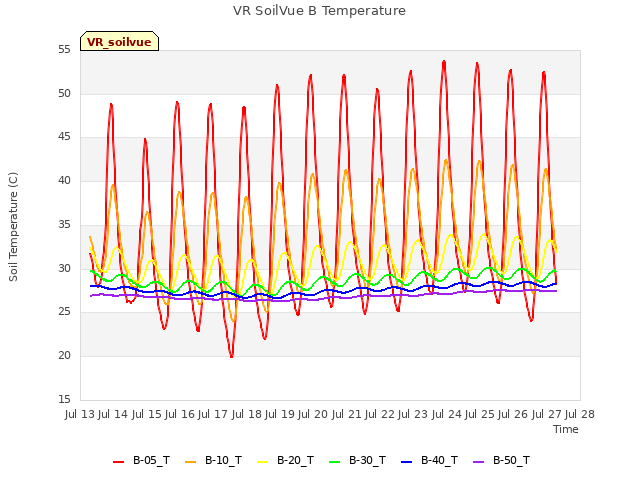Click the B-50_T purple legend swatch
The image size is (640, 480).
point(479,462)
